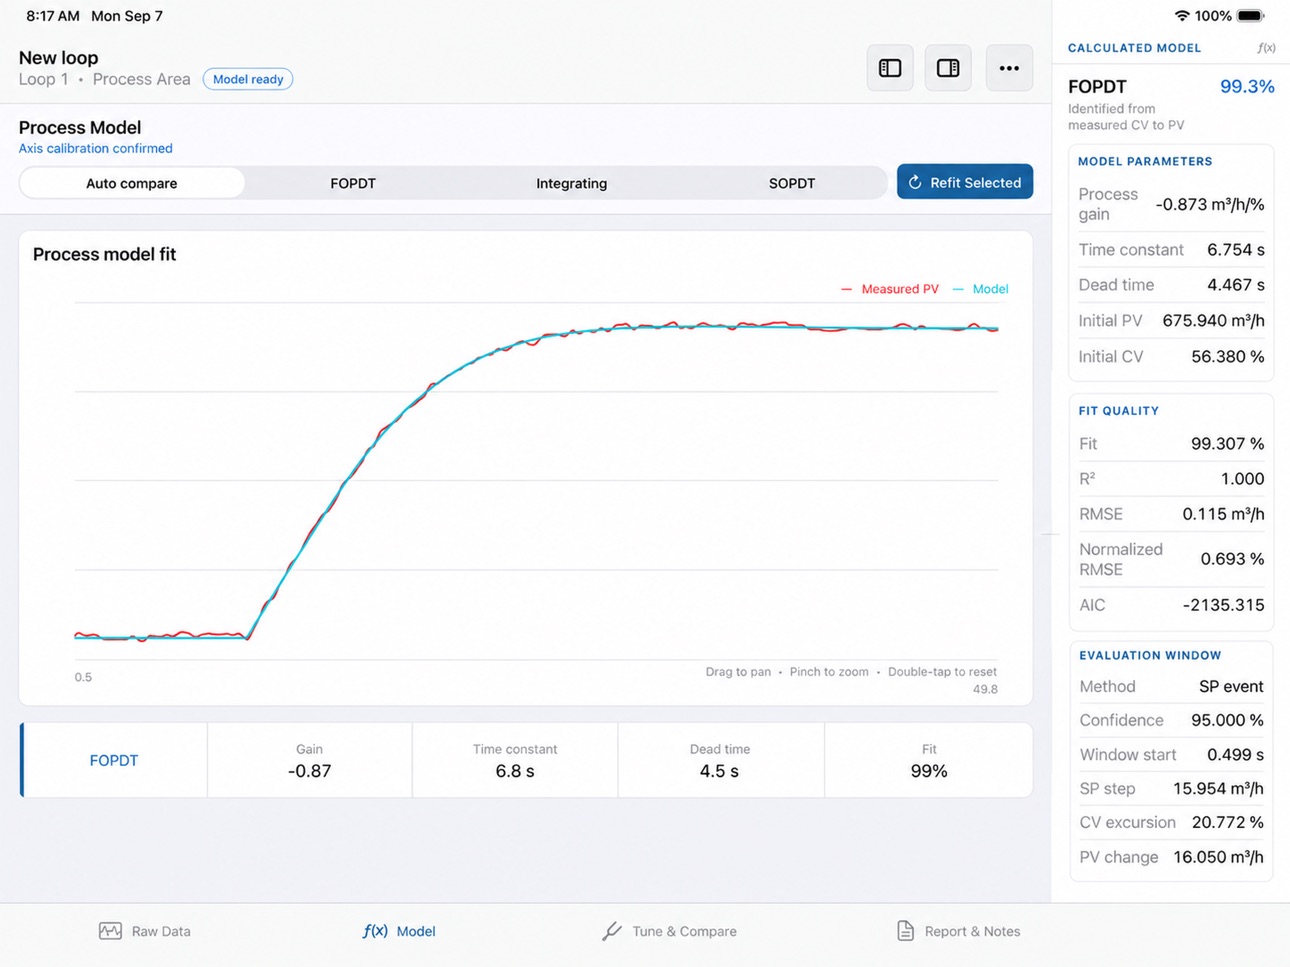
Task: Toggle the right inspector panel icon
Action: tap(948, 68)
